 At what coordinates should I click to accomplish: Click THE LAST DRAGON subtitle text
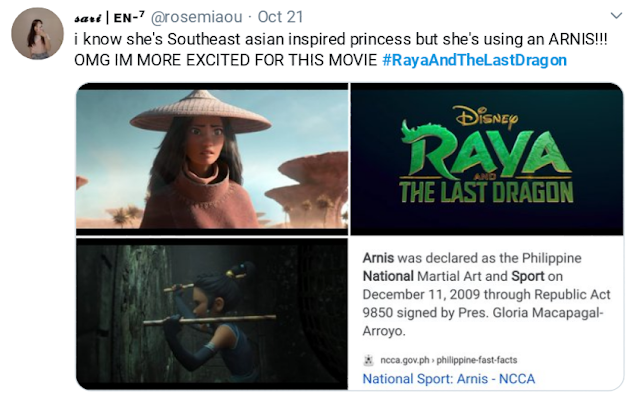[486, 192]
